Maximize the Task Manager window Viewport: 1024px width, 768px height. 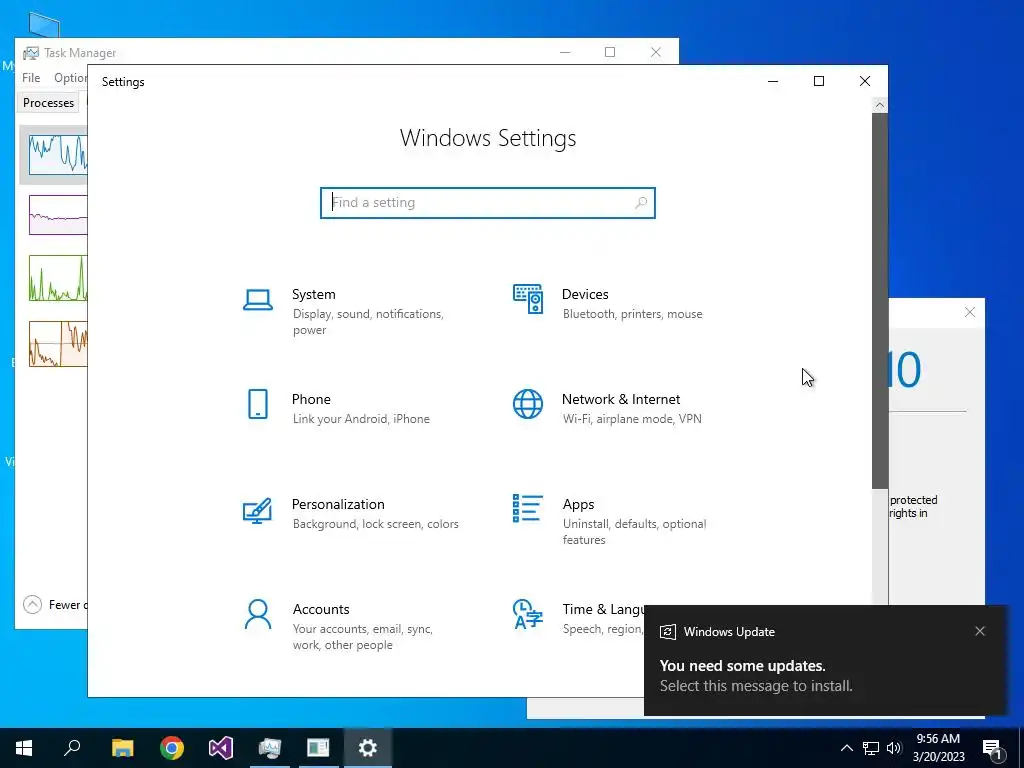(x=610, y=52)
